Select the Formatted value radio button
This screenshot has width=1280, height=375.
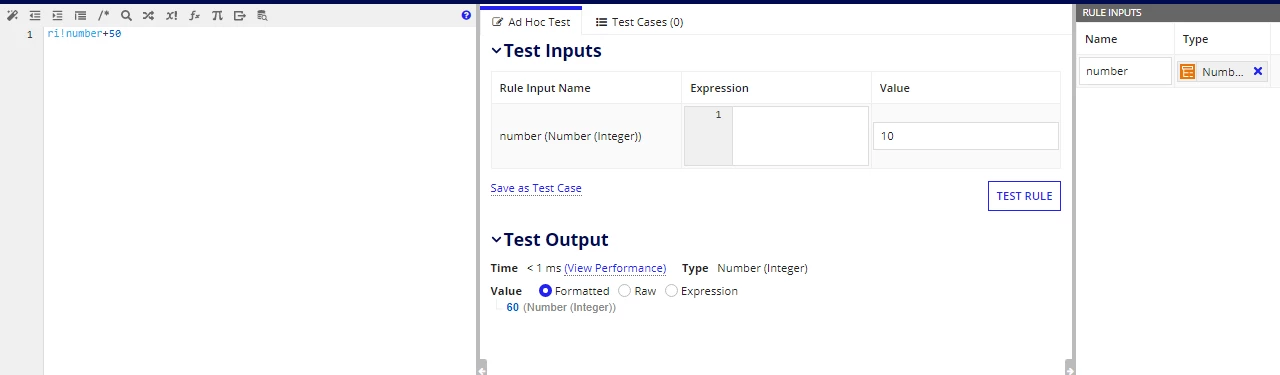point(545,291)
